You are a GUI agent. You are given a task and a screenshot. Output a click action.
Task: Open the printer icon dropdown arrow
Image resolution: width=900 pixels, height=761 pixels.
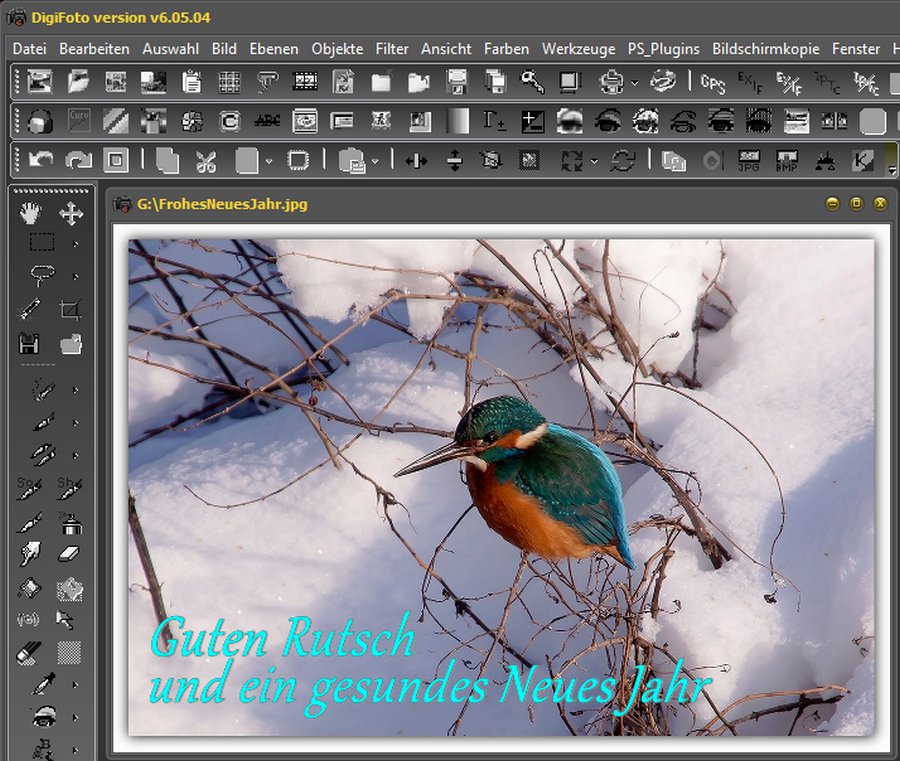click(x=634, y=83)
